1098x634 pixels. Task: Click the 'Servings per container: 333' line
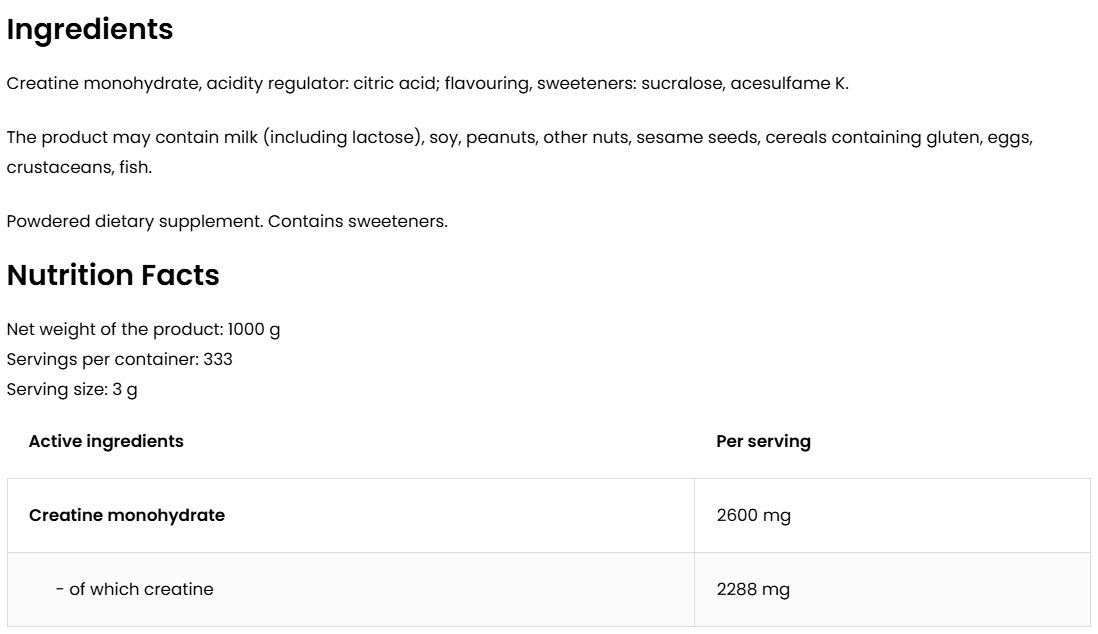[x=119, y=359]
